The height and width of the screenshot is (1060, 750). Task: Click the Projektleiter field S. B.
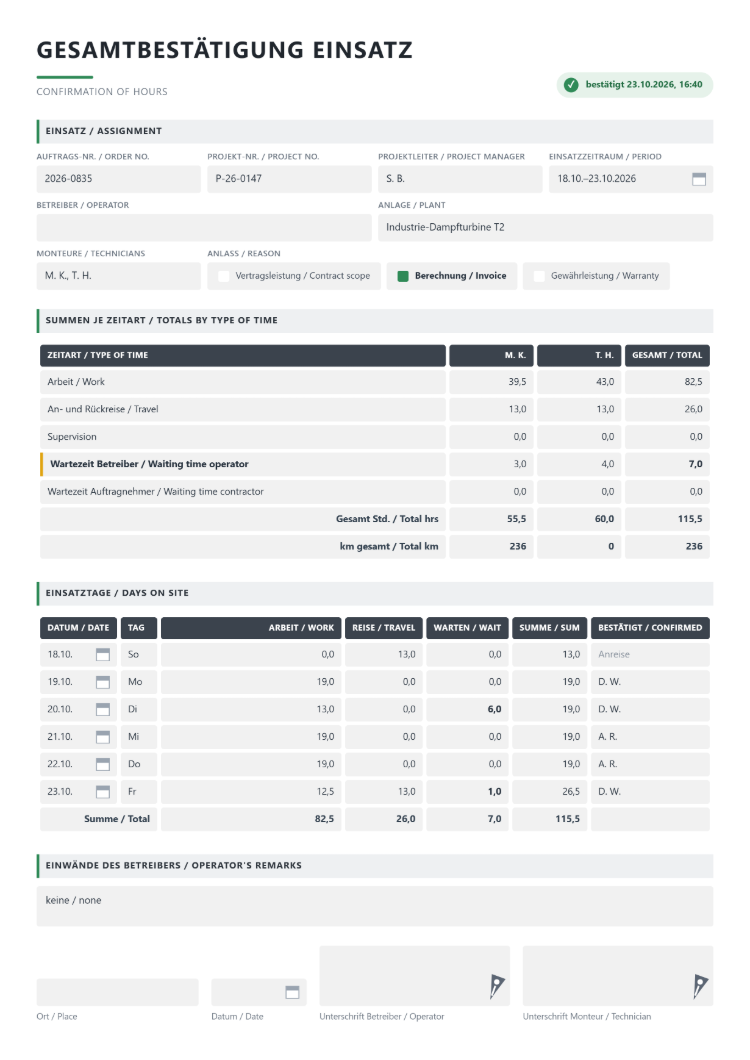coord(460,179)
